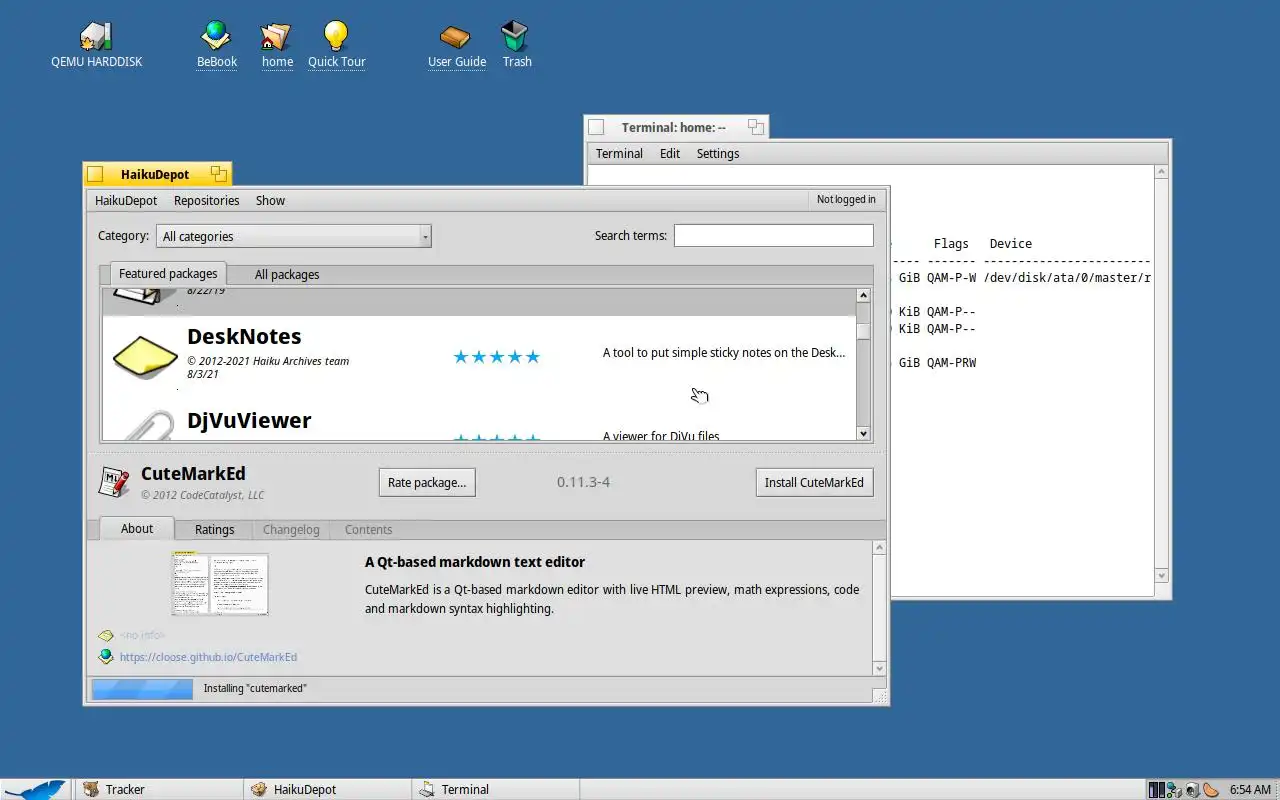Select the DeskNotes package title
1280x800 pixels.
click(244, 337)
